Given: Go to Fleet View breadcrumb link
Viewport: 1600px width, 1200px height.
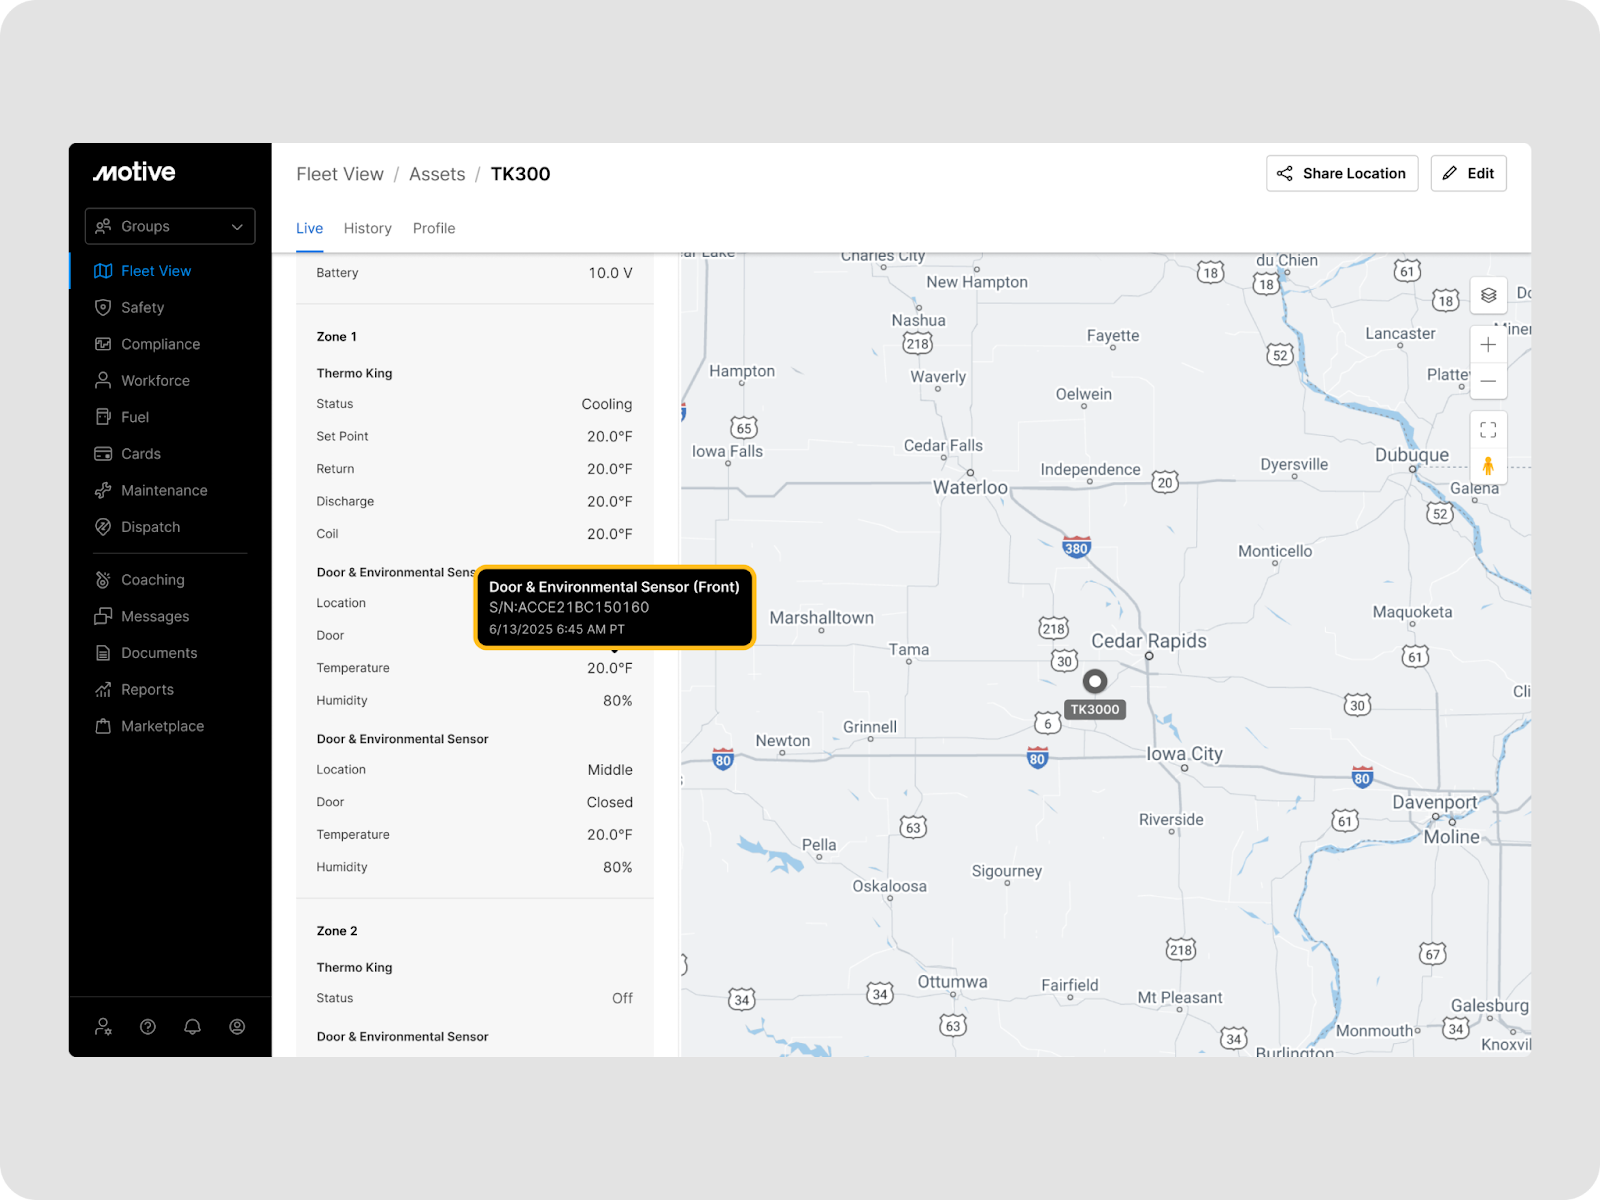Looking at the screenshot, I should point(340,174).
